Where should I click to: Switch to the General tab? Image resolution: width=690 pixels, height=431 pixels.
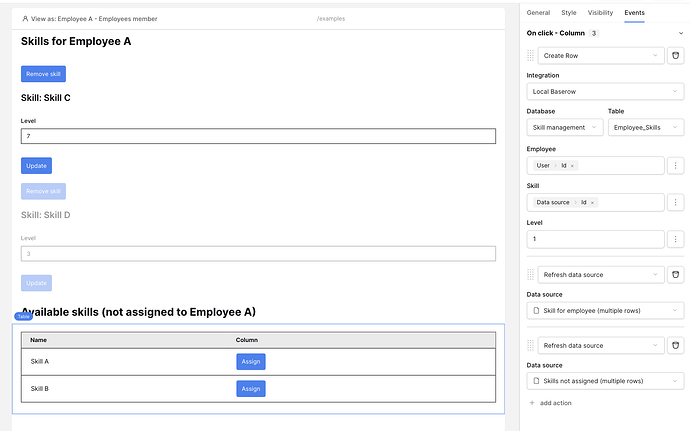538,13
